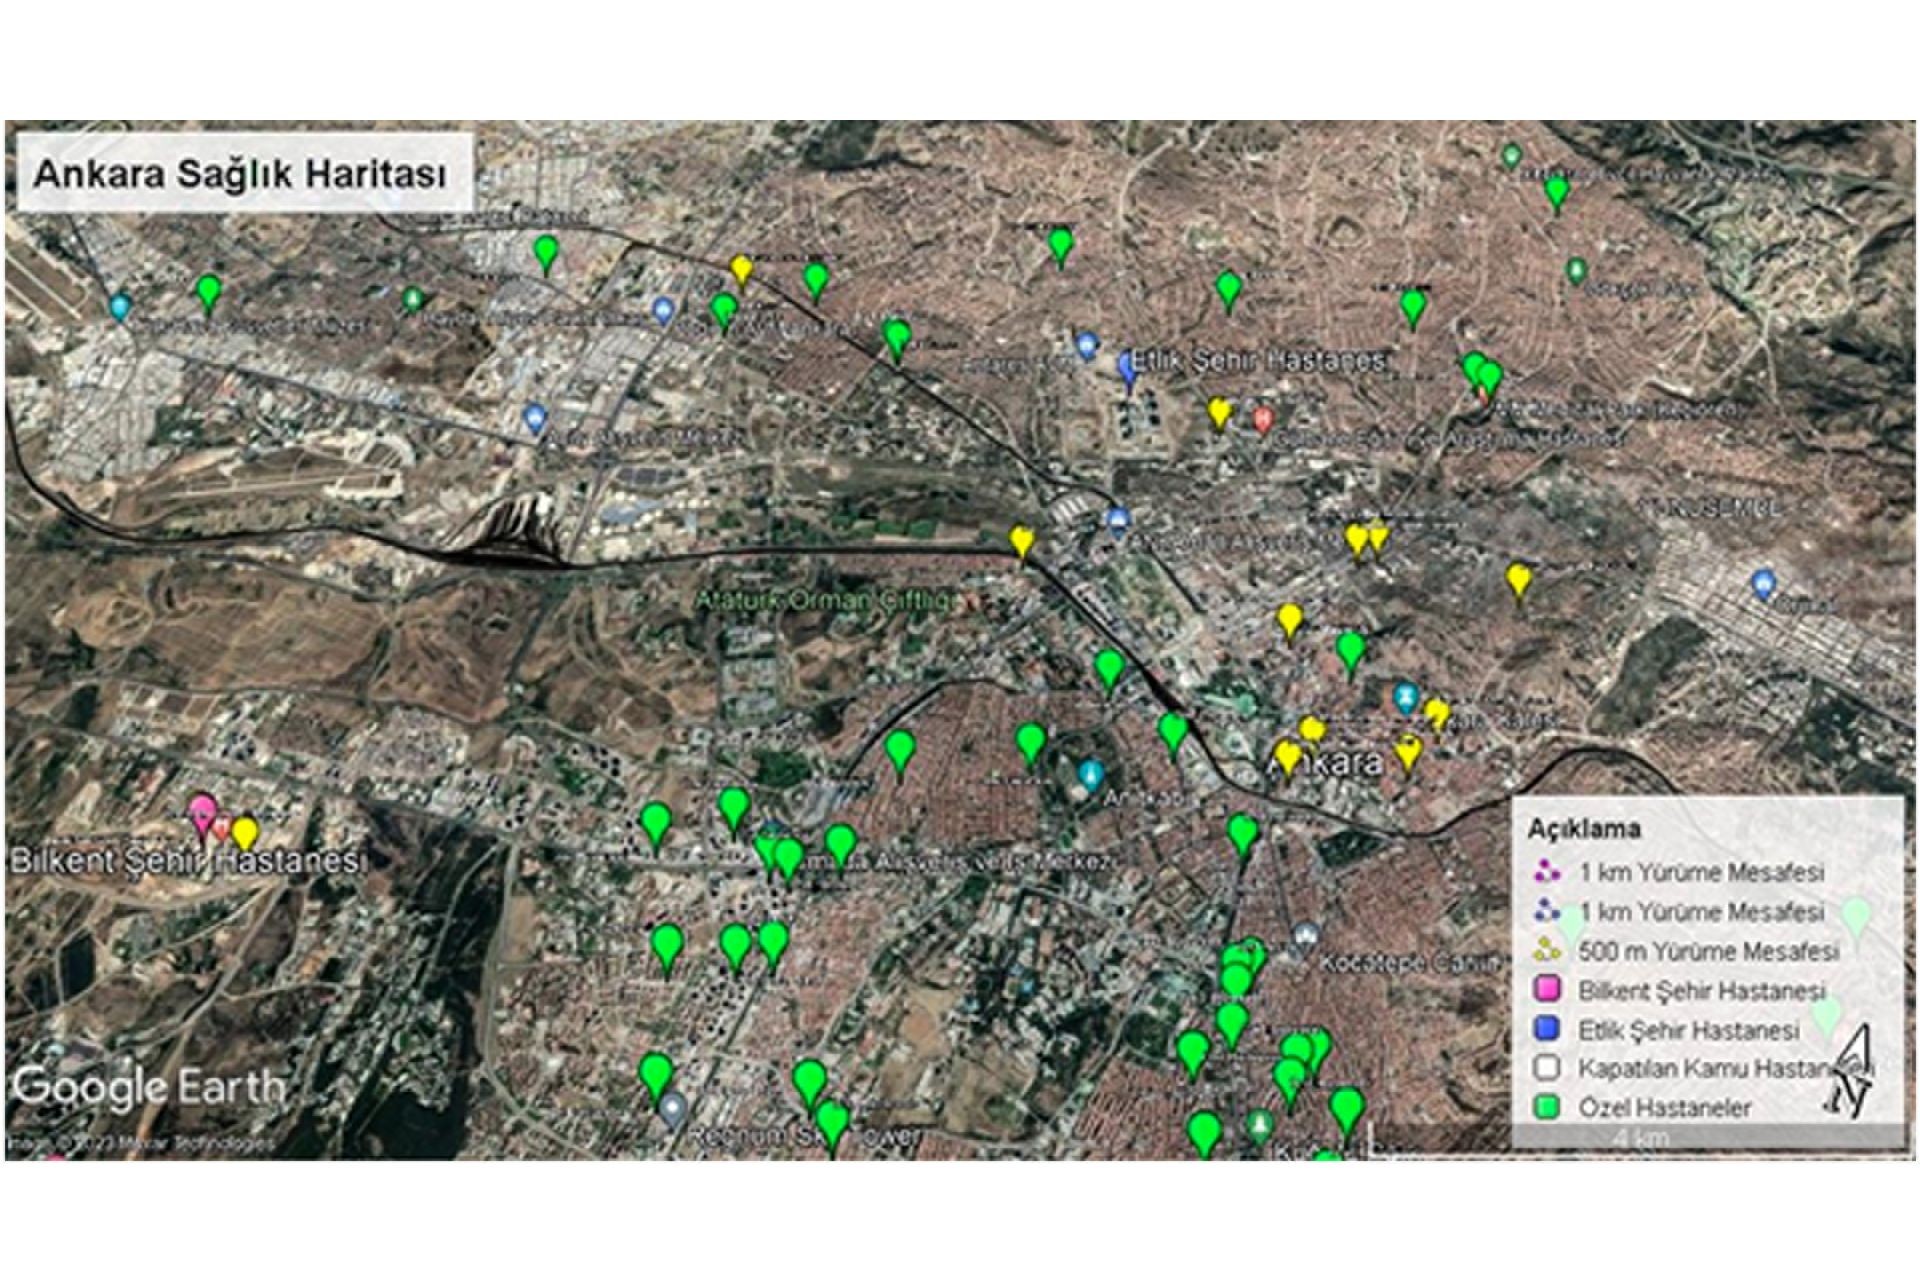
Task: Click the gray marker left of the Regnum Sky Tower label
Action: 674,1108
